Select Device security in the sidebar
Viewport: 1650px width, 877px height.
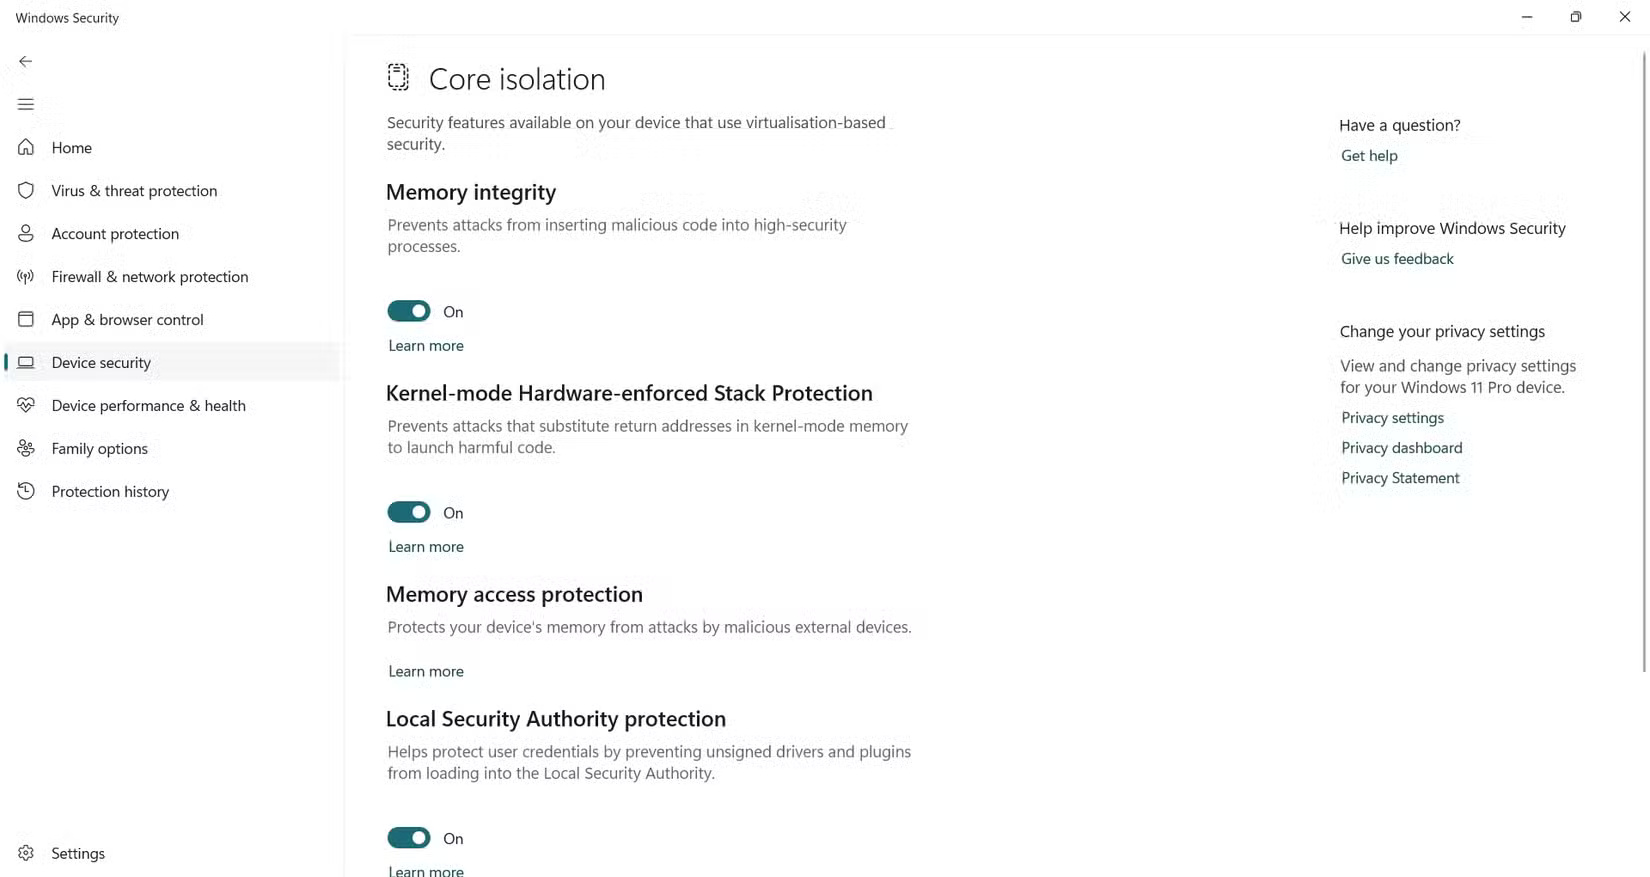pyautogui.click(x=101, y=362)
